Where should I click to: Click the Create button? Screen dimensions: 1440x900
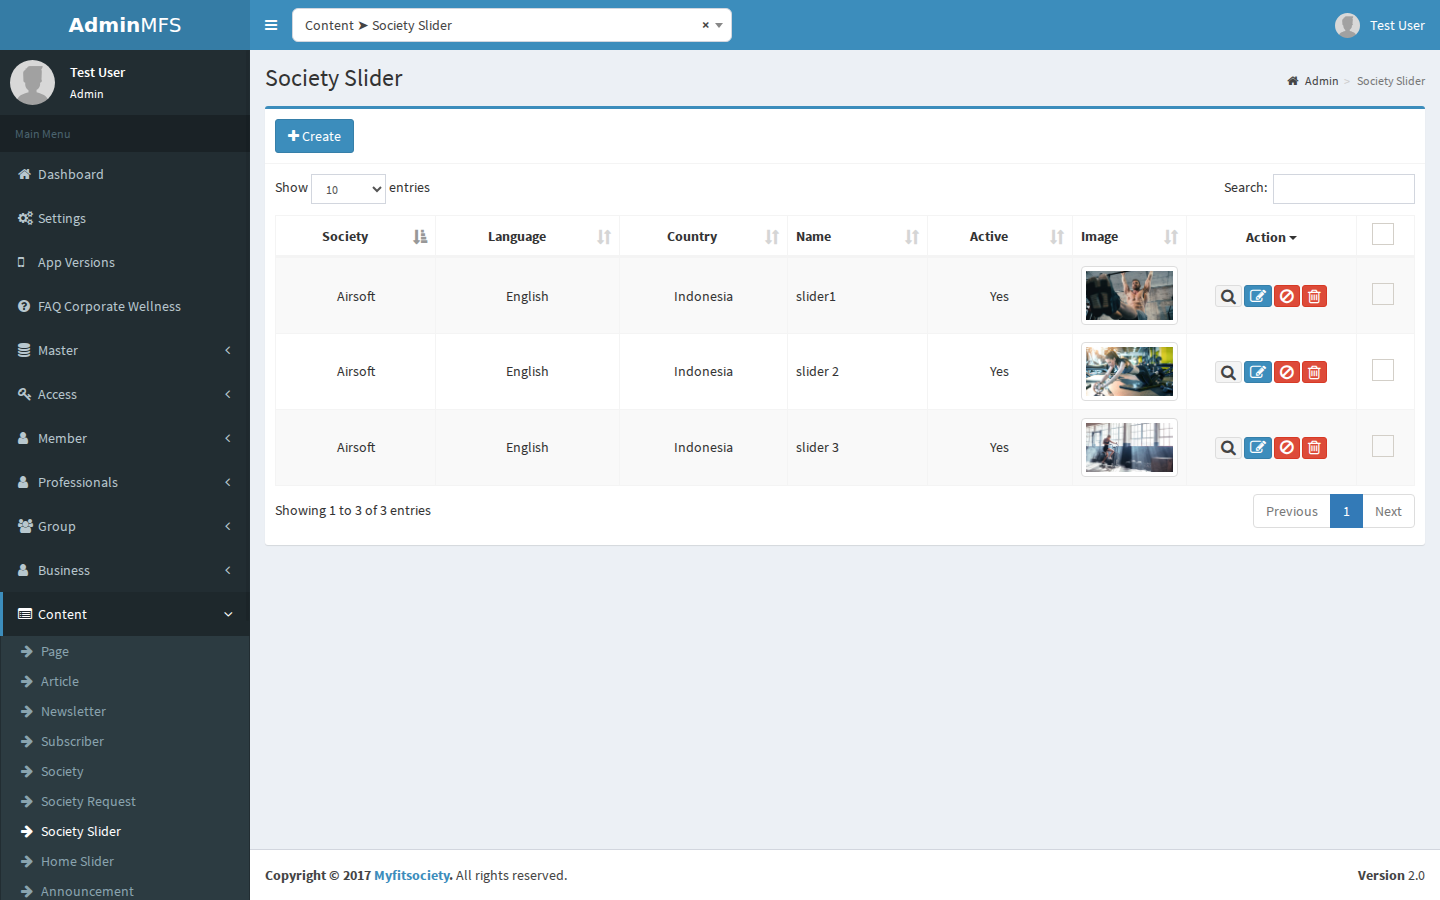314,136
